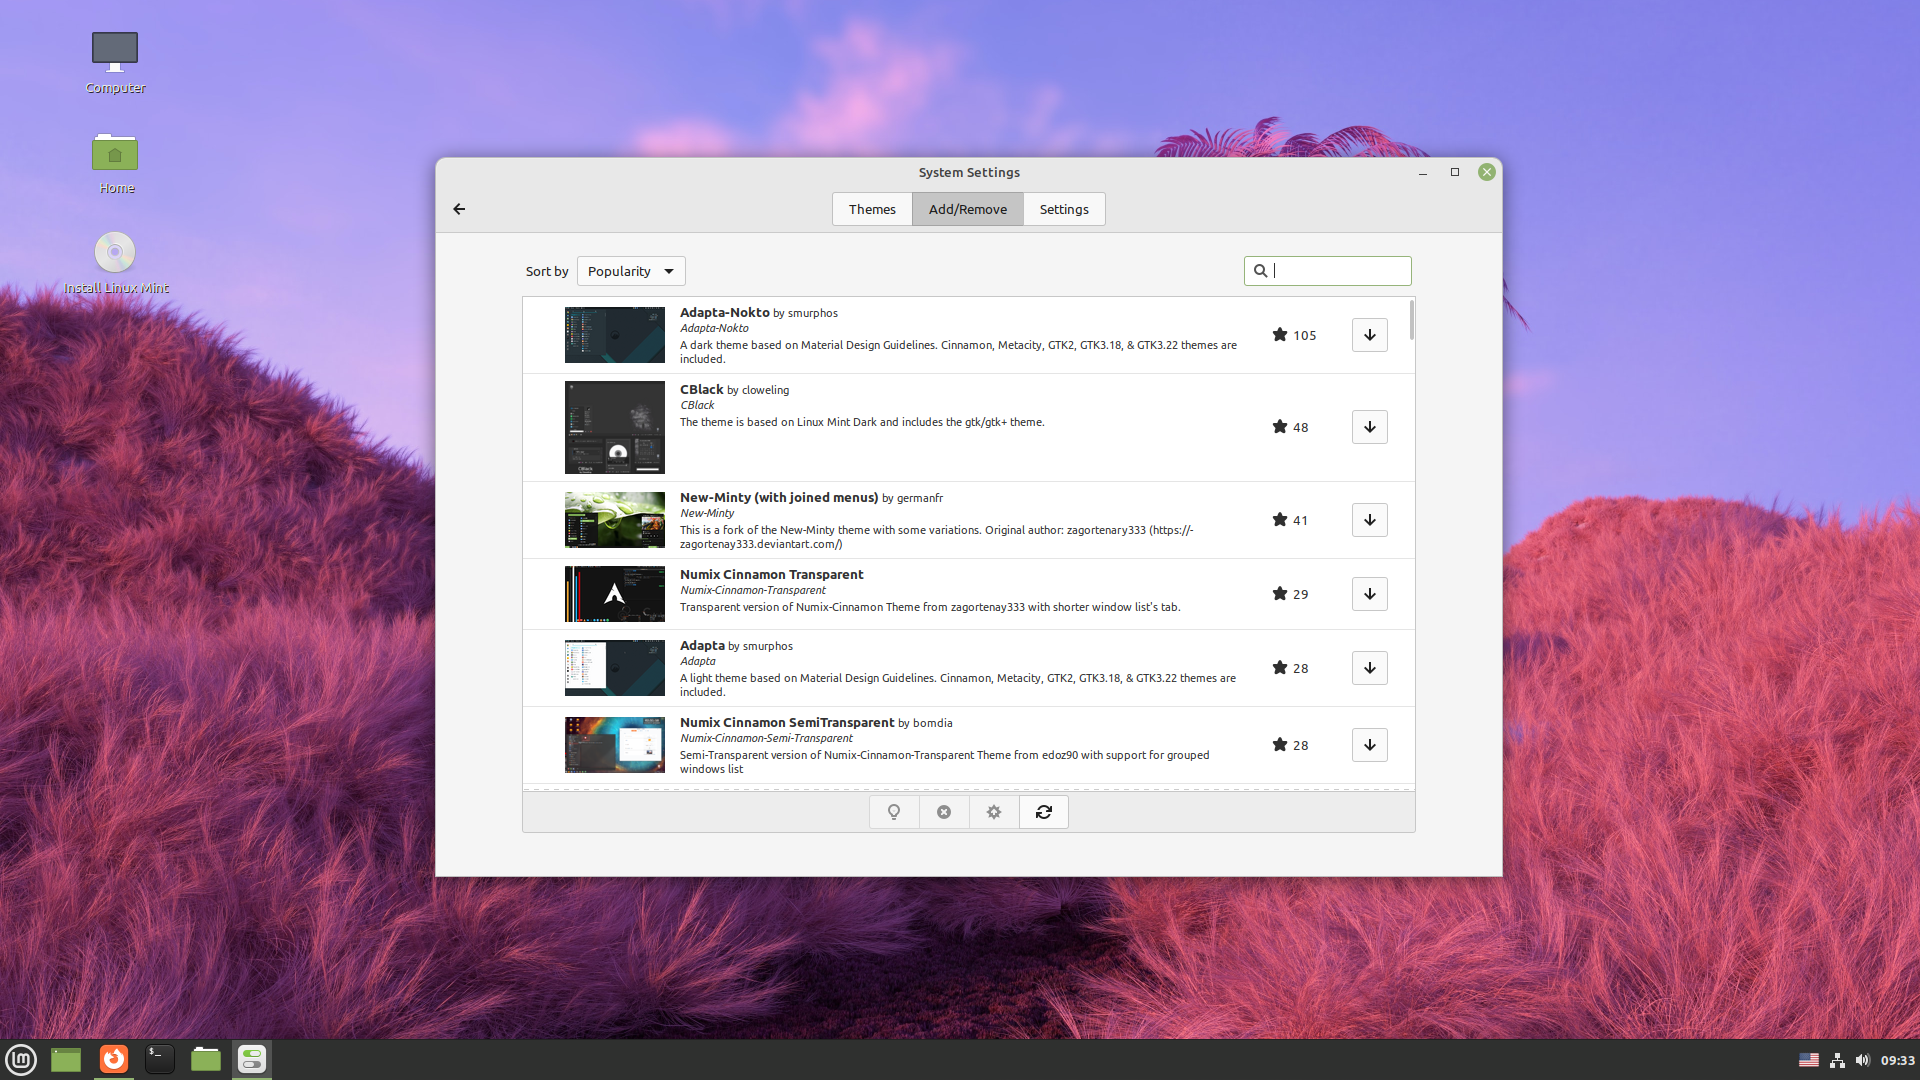This screenshot has width=1920, height=1080.
Task: Click the lightbulb more info icon
Action: point(894,812)
